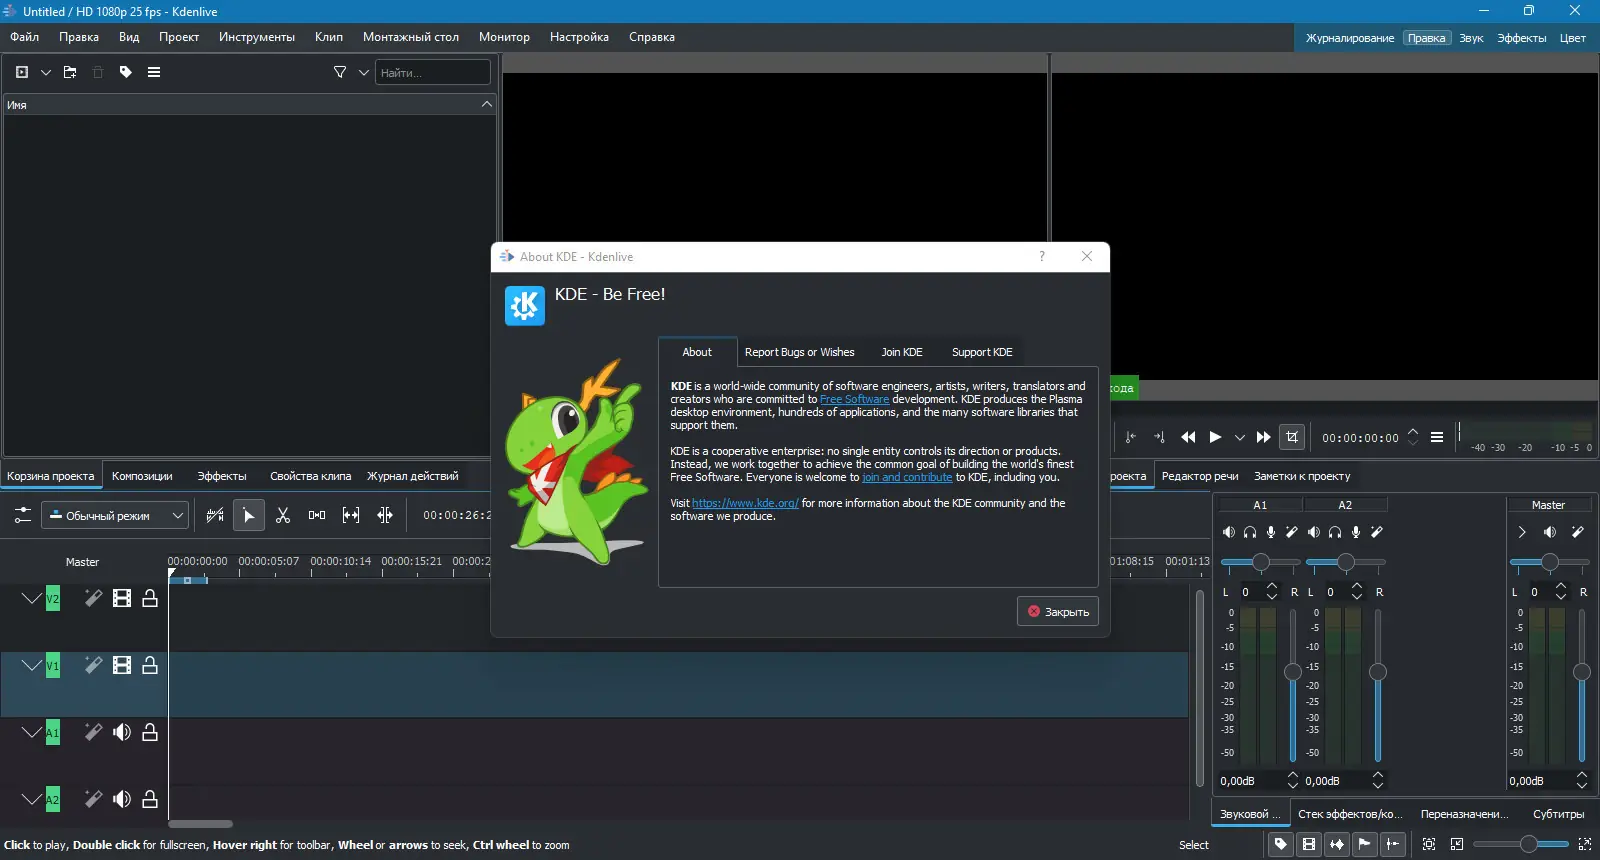
Task: Open the https://www.kde.org/ link
Action: (745, 503)
